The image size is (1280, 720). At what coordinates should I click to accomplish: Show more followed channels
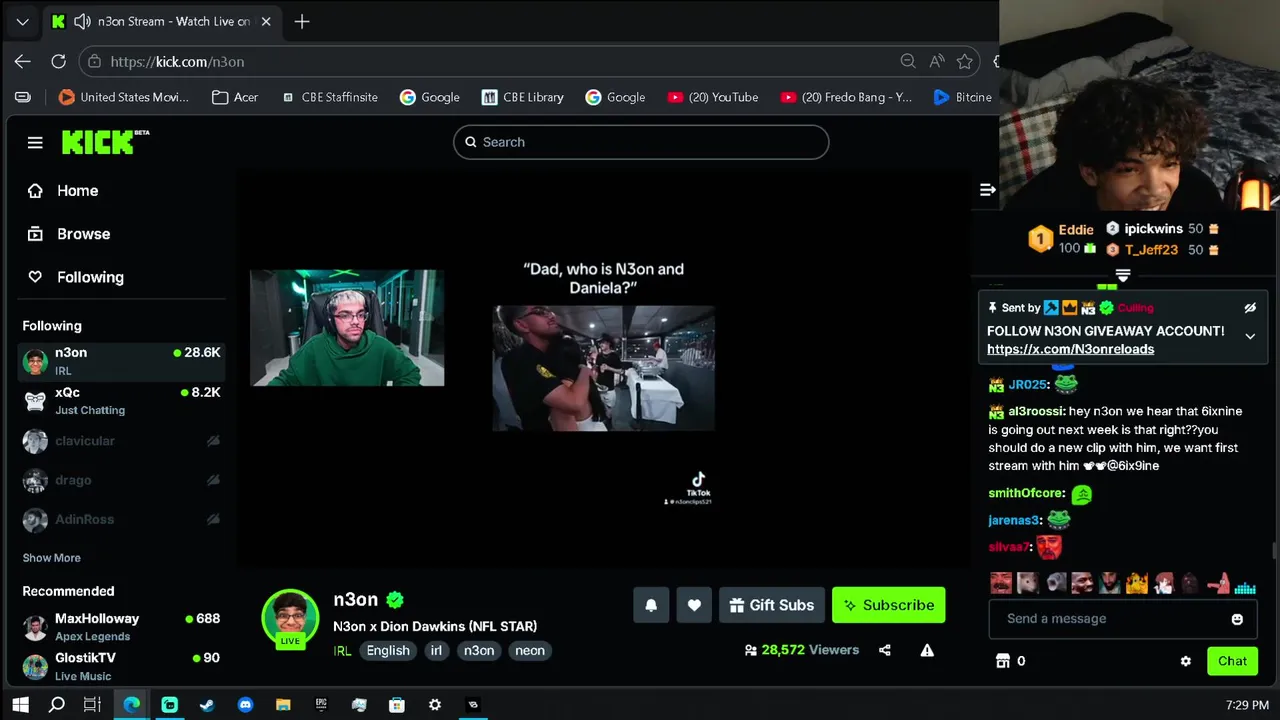[x=52, y=558]
